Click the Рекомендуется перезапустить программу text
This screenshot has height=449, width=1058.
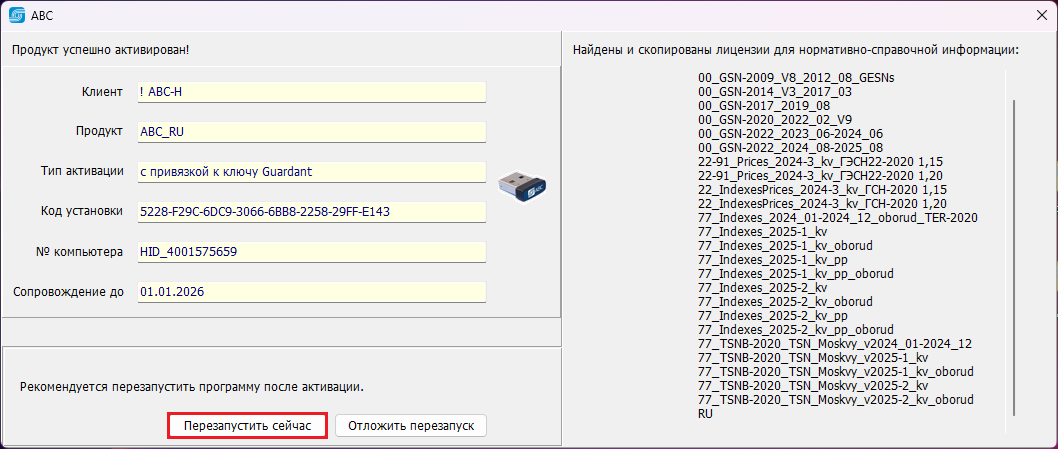click(192, 388)
